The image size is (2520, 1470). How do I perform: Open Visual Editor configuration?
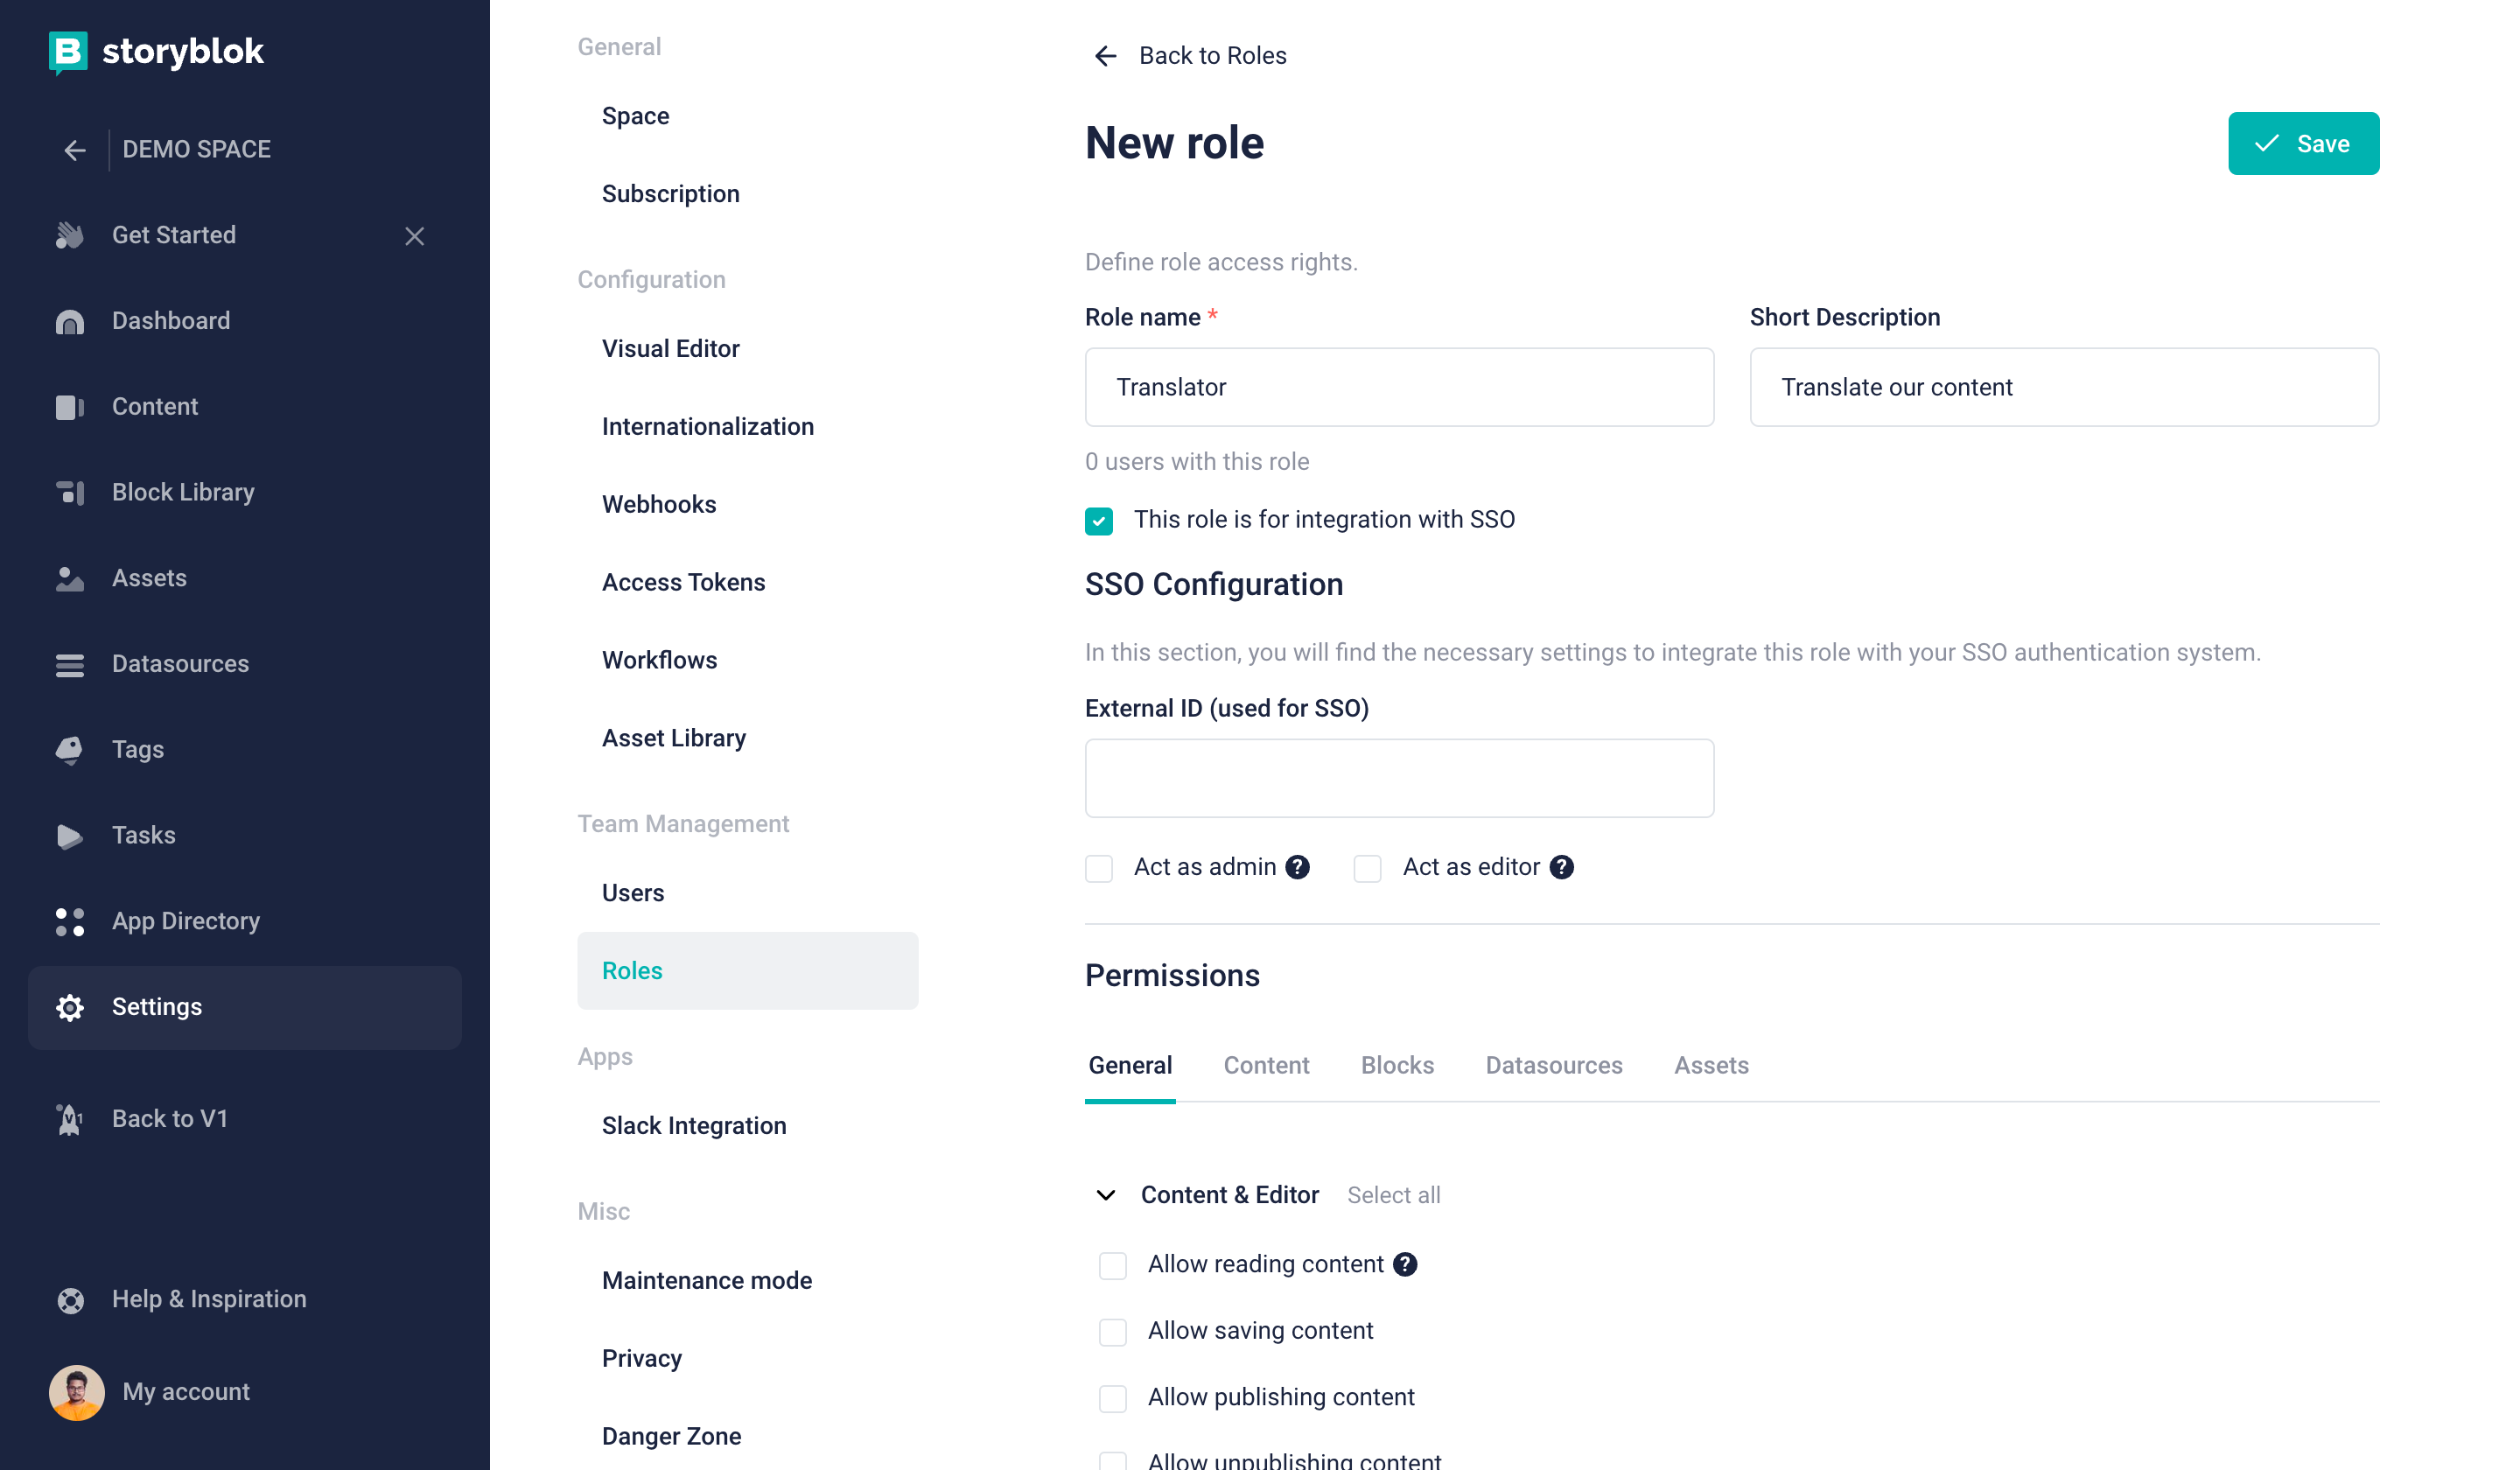(x=670, y=349)
